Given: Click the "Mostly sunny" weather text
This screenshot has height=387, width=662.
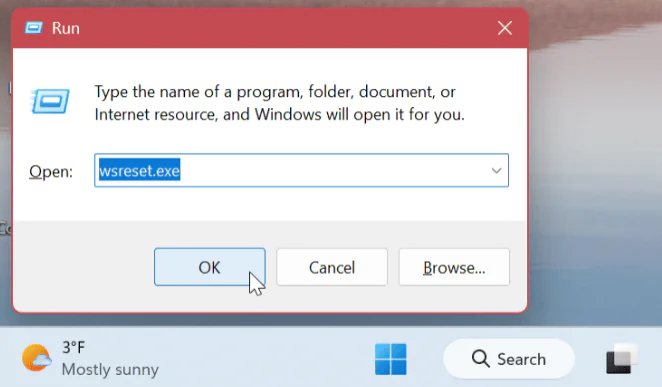Looking at the screenshot, I should click(110, 370).
